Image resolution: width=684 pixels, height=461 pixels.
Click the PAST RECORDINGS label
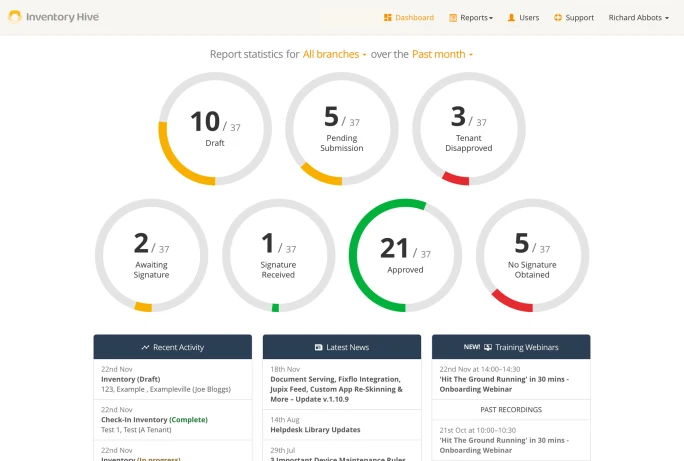[511, 410]
